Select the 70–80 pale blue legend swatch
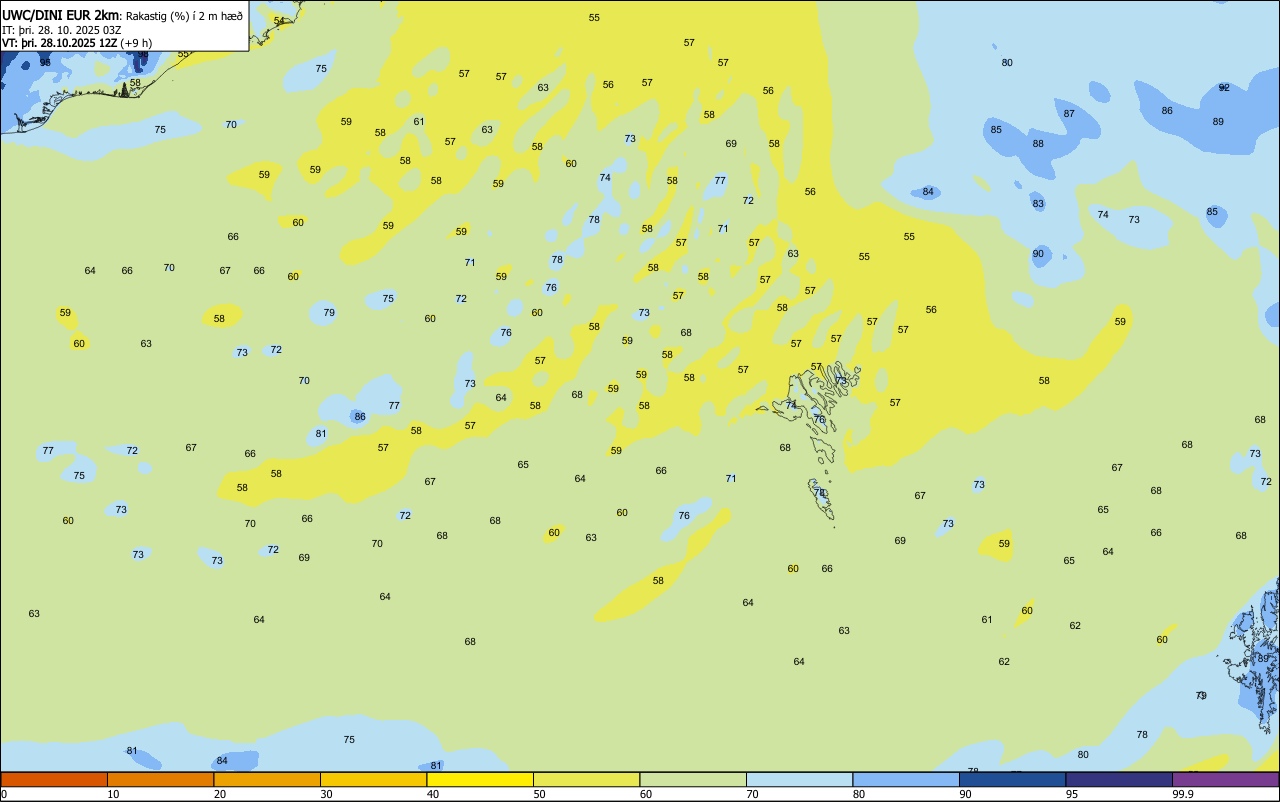Screen dimensions: 1280x802 799,779
